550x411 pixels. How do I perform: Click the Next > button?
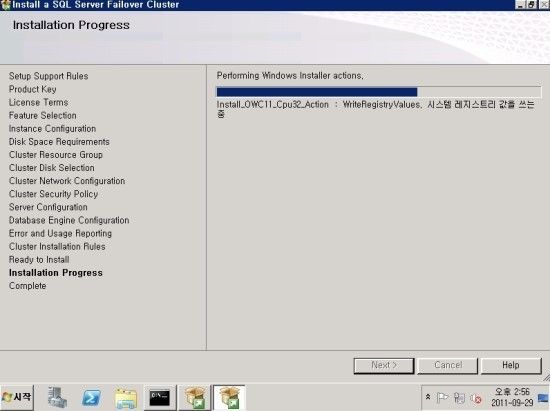click(x=384, y=365)
